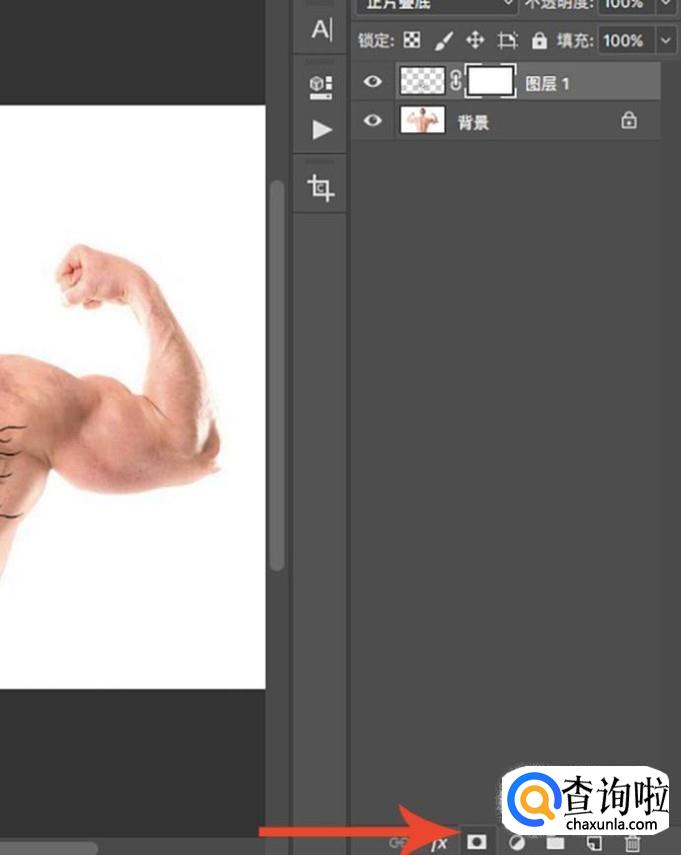Open the Actions panel play icon
The width and height of the screenshot is (681, 855).
tap(321, 130)
